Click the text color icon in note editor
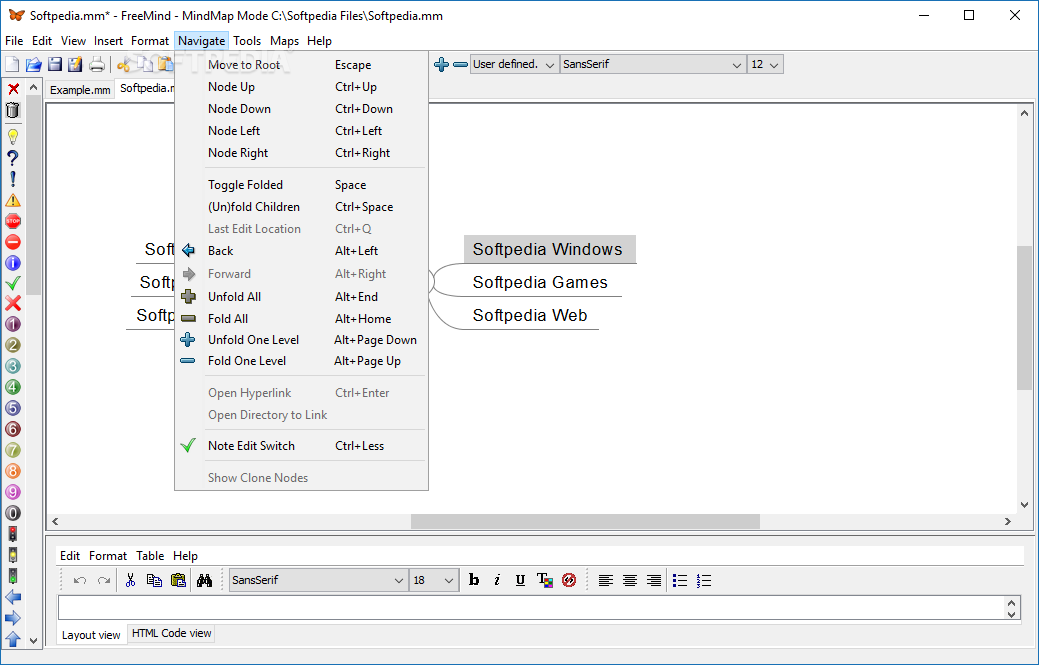1039x665 pixels. click(545, 580)
